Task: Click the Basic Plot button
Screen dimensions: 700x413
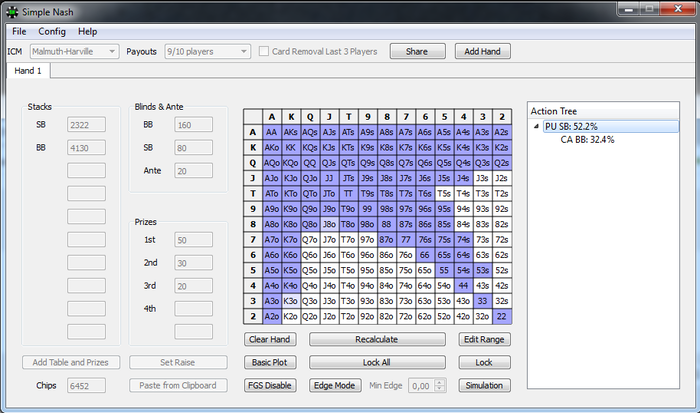Action: 270,362
